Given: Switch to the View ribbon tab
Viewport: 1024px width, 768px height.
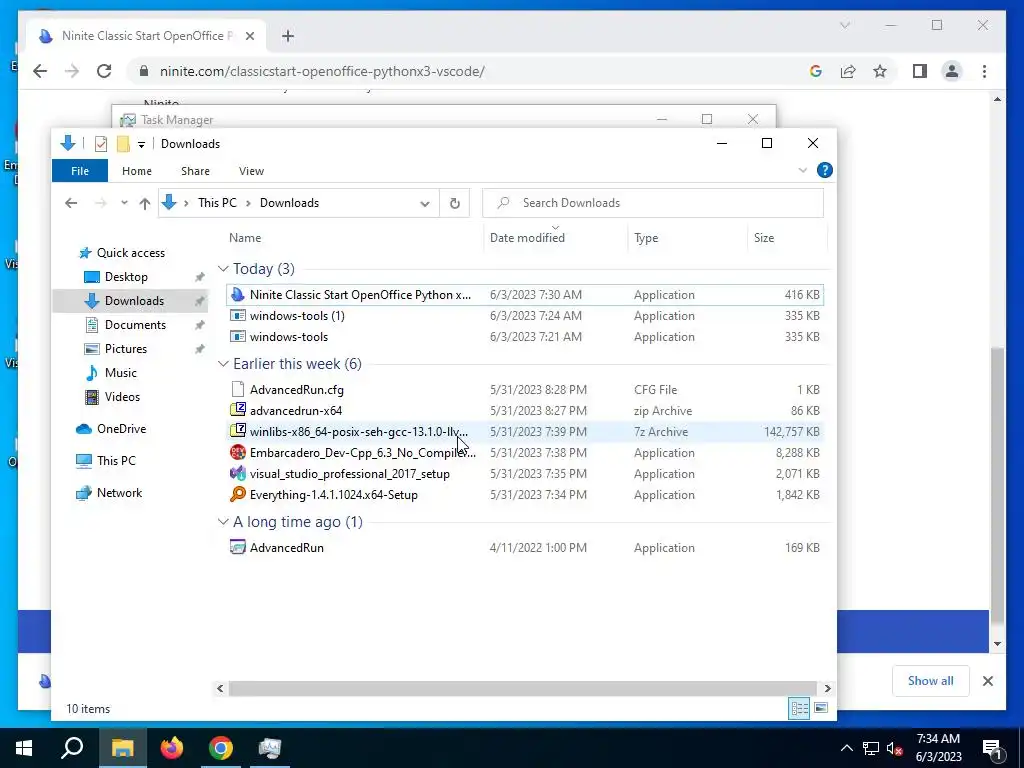Looking at the screenshot, I should tap(251, 171).
